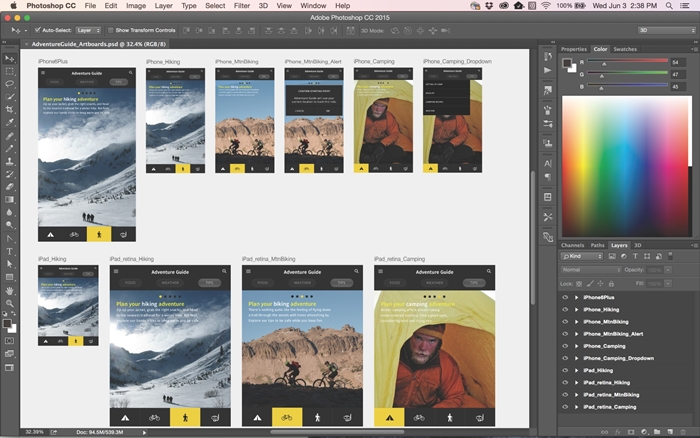
Task: Click the foreground color swatch in toolbox
Action: 7,324
